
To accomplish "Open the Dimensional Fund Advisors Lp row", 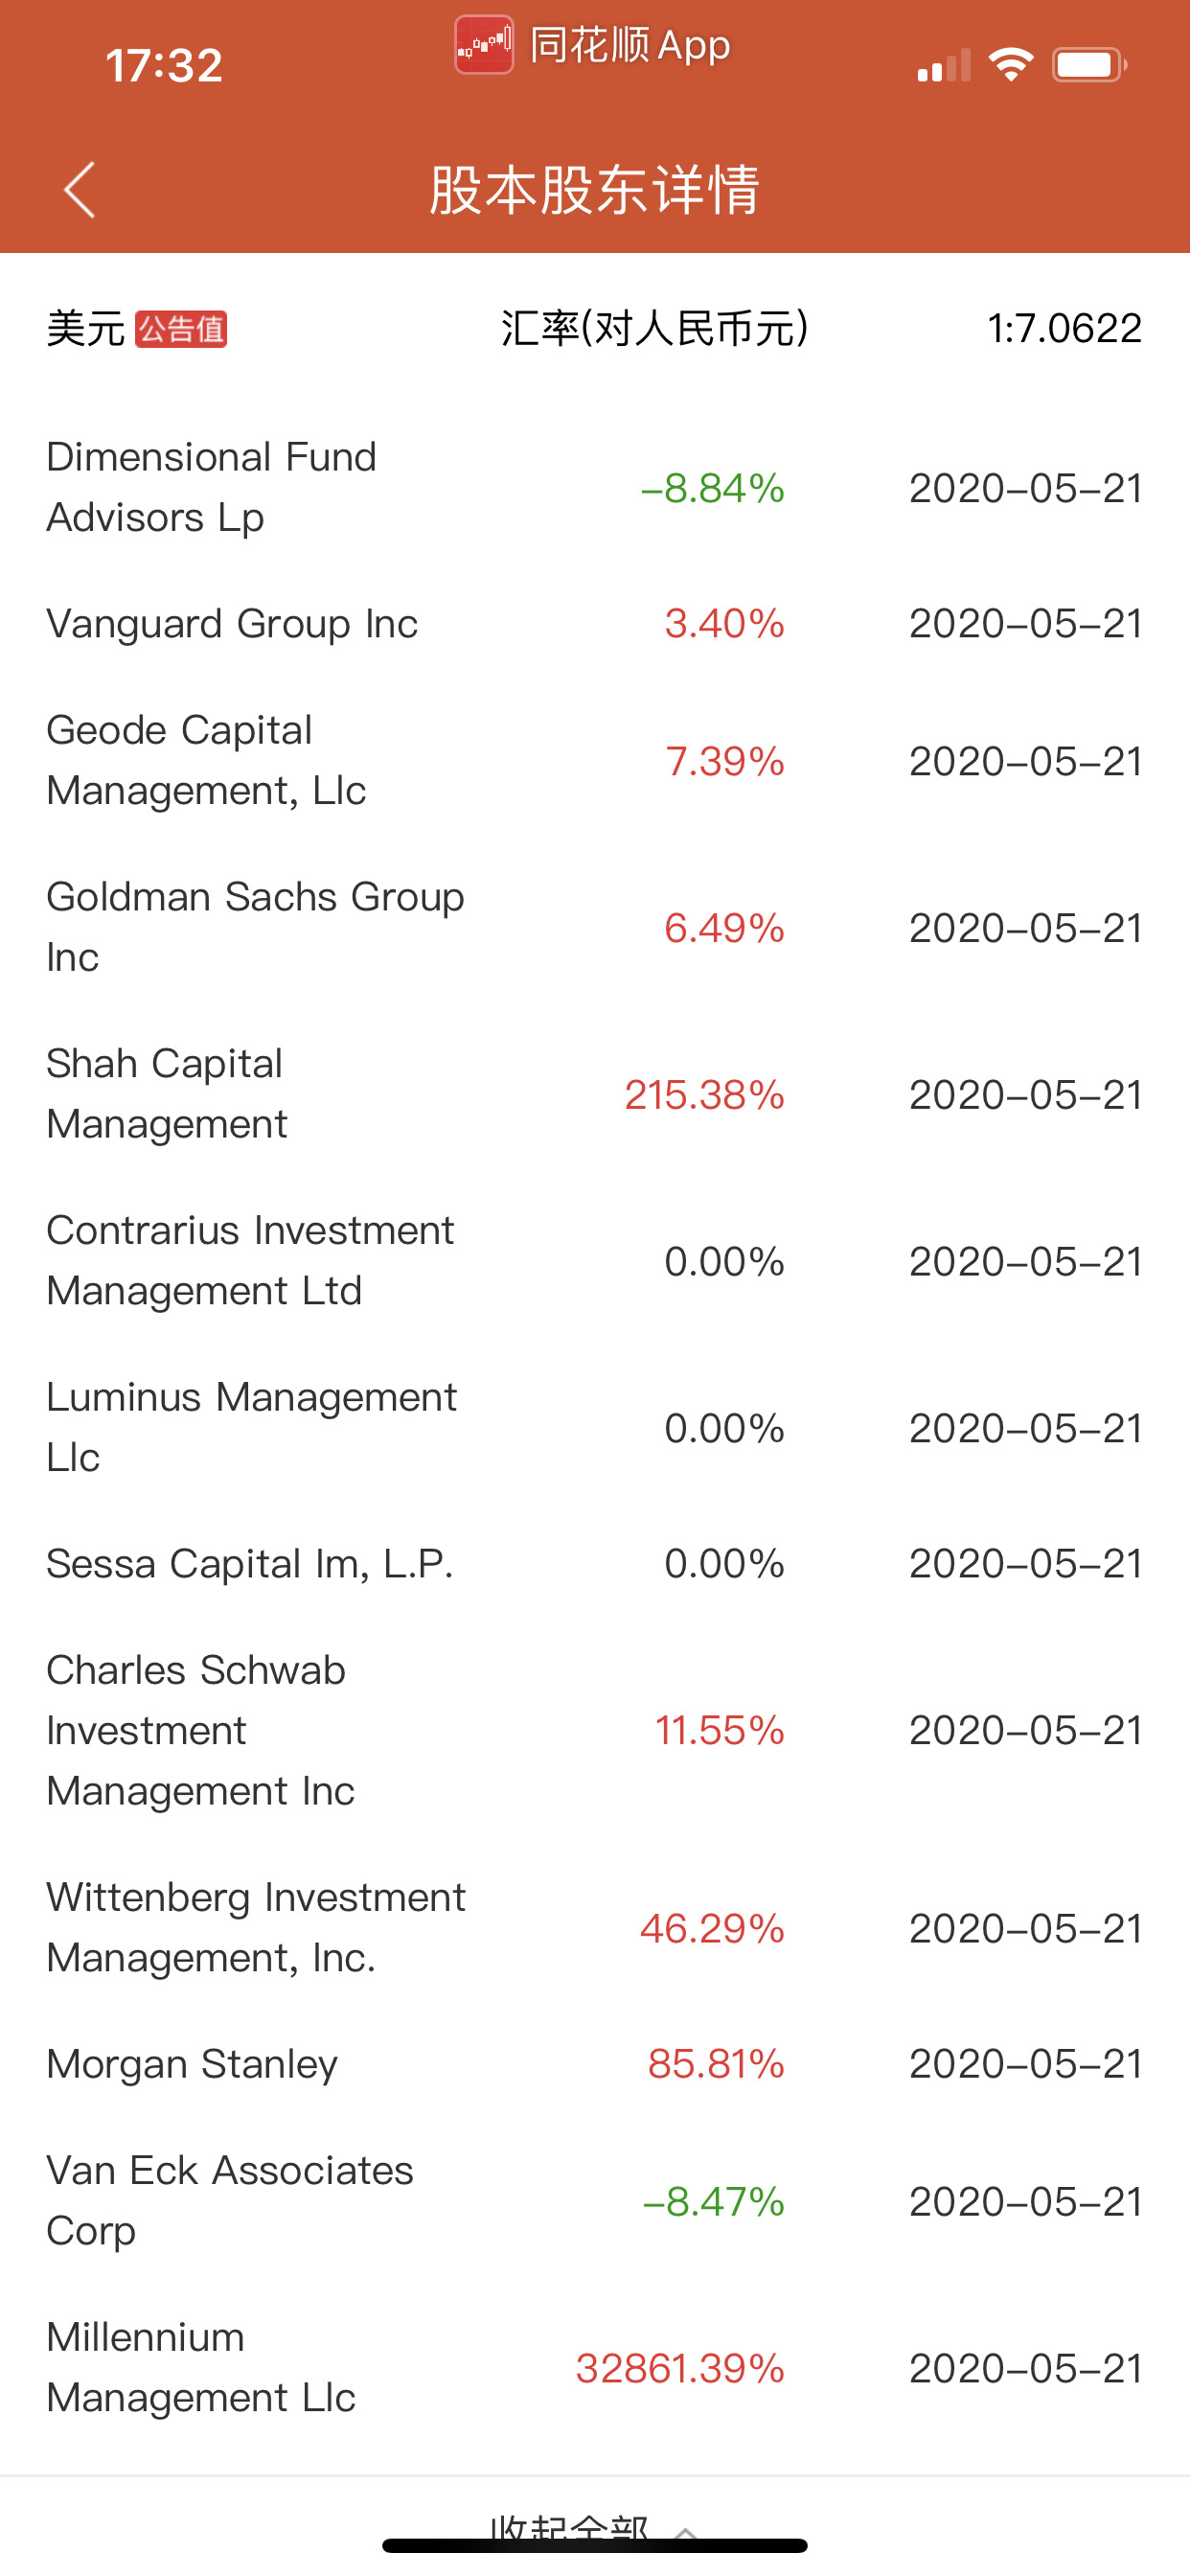I will [595, 488].
